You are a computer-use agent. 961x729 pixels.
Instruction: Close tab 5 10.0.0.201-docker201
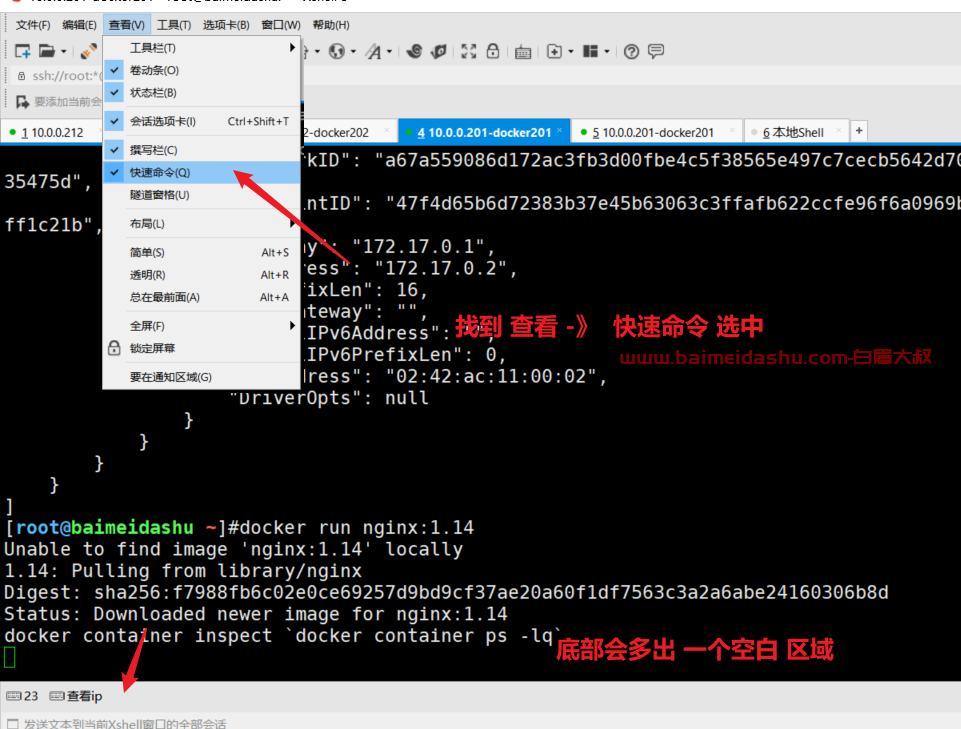732,131
